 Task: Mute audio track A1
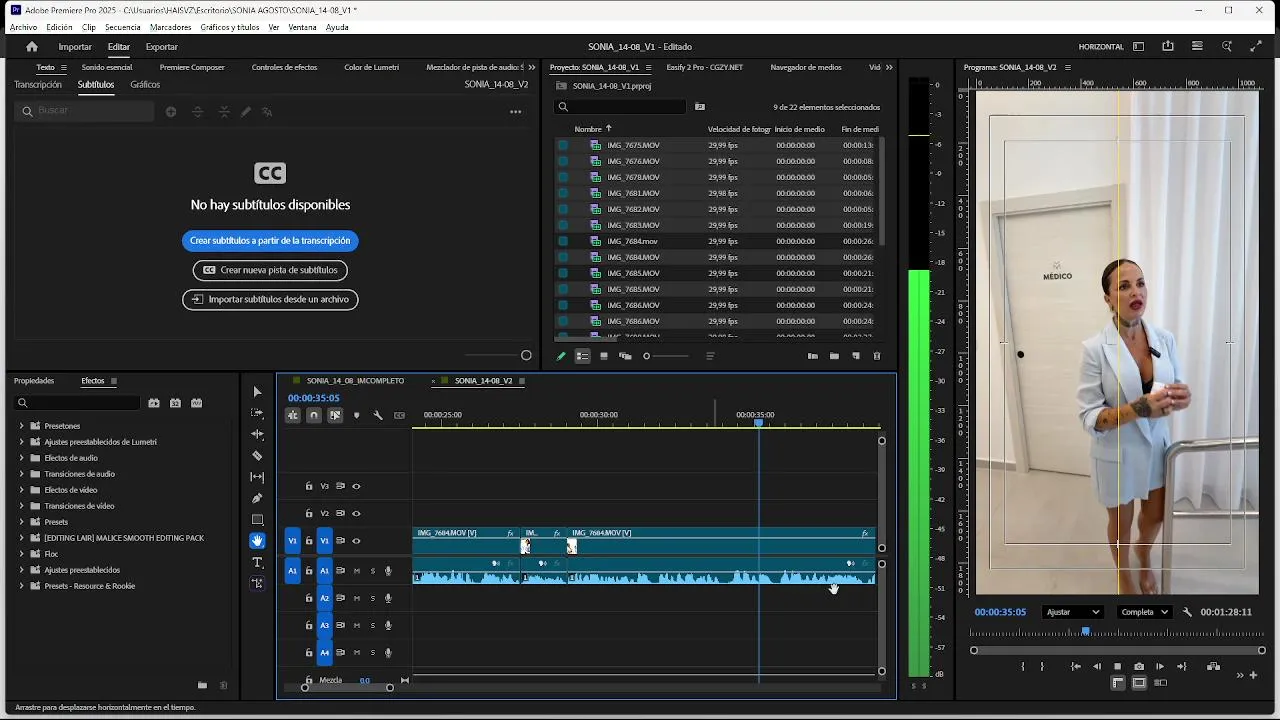[357, 571]
